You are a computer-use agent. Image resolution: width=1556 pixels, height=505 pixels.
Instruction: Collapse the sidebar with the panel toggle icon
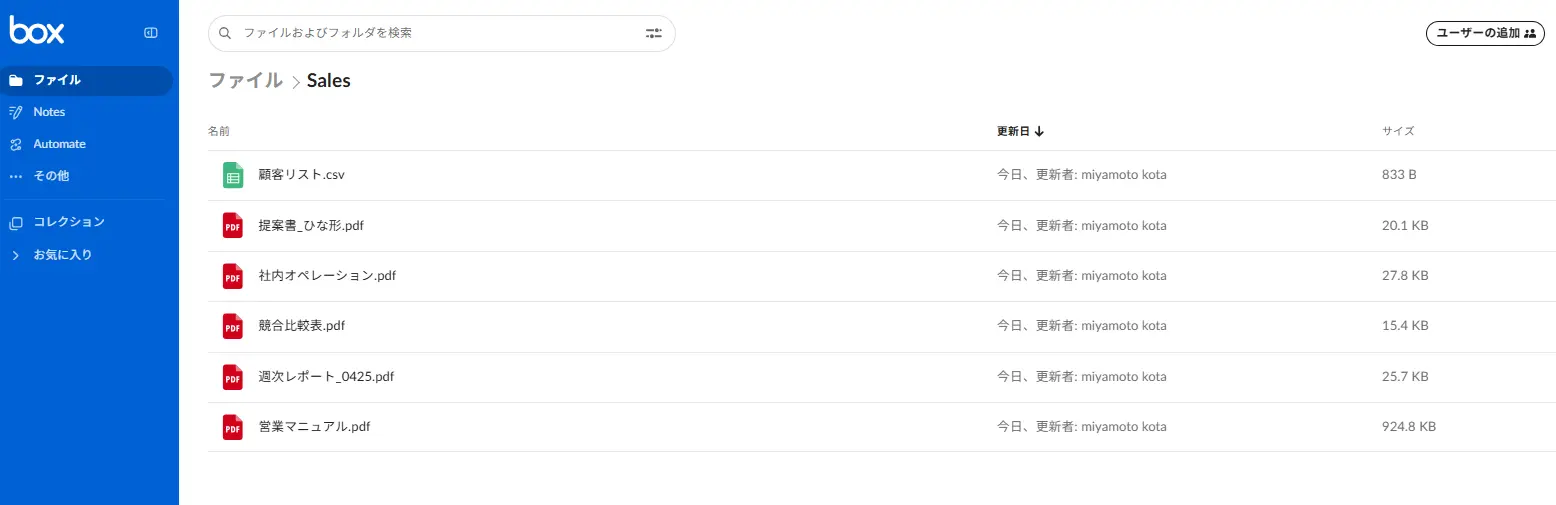151,32
